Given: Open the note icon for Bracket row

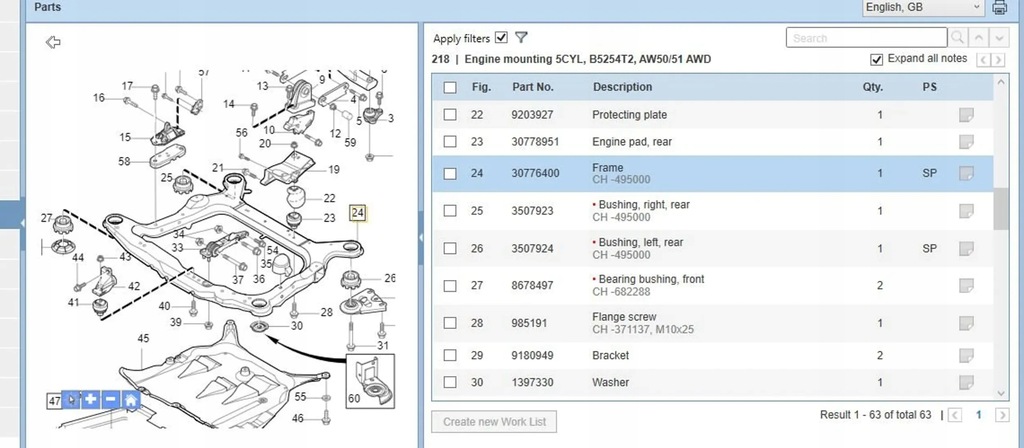Looking at the screenshot, I should point(966,356).
